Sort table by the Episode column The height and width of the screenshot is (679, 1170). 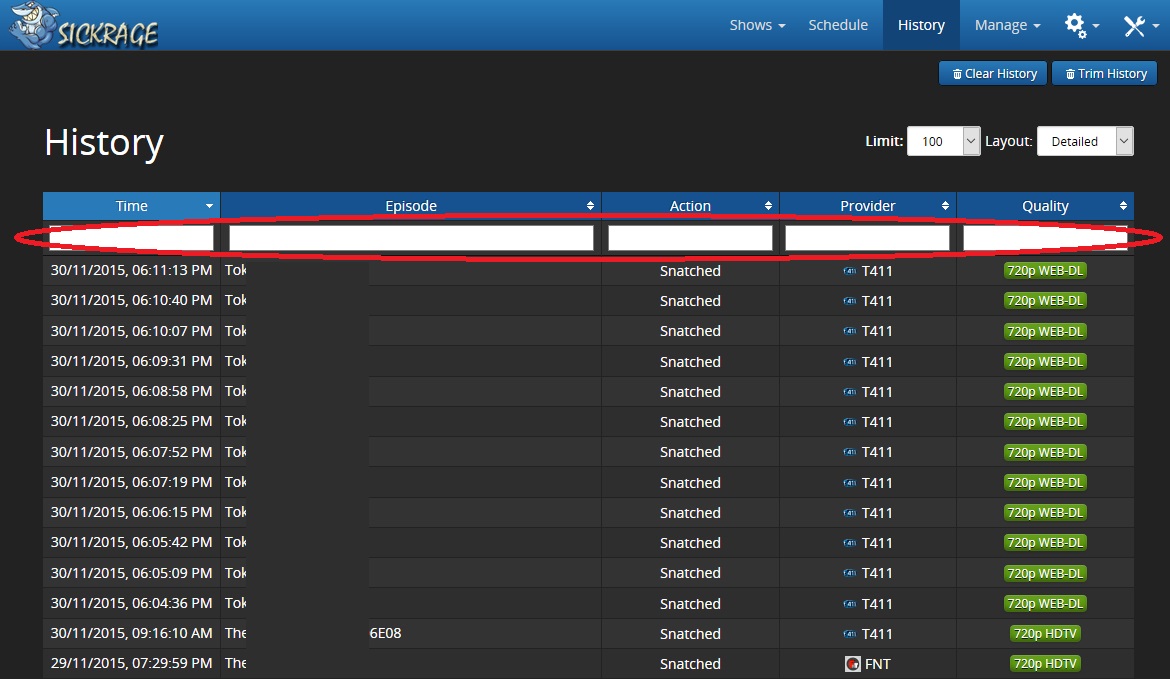(x=410, y=206)
